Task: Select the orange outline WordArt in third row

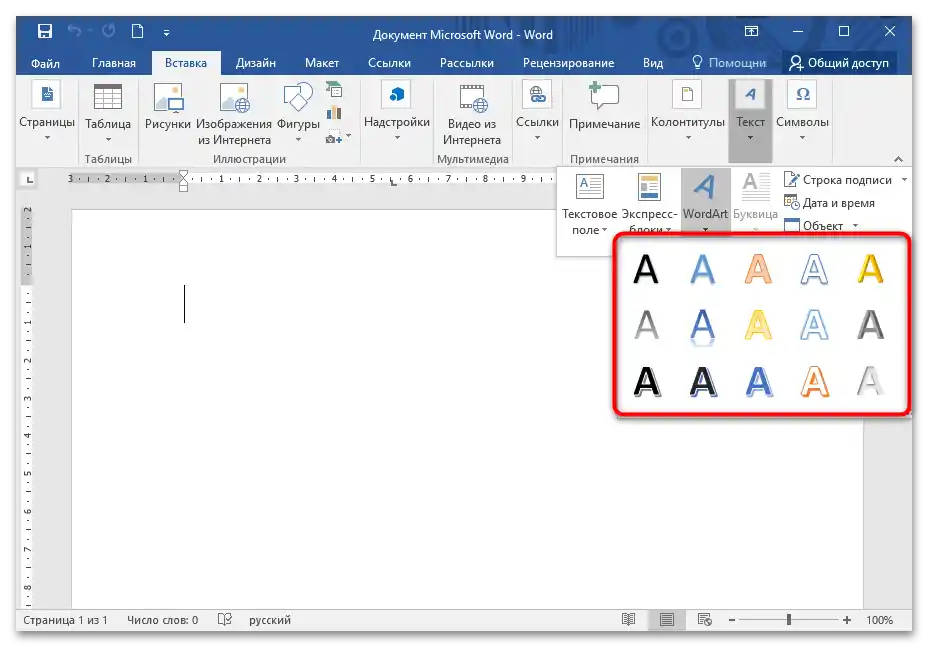Action: pyautogui.click(x=814, y=381)
